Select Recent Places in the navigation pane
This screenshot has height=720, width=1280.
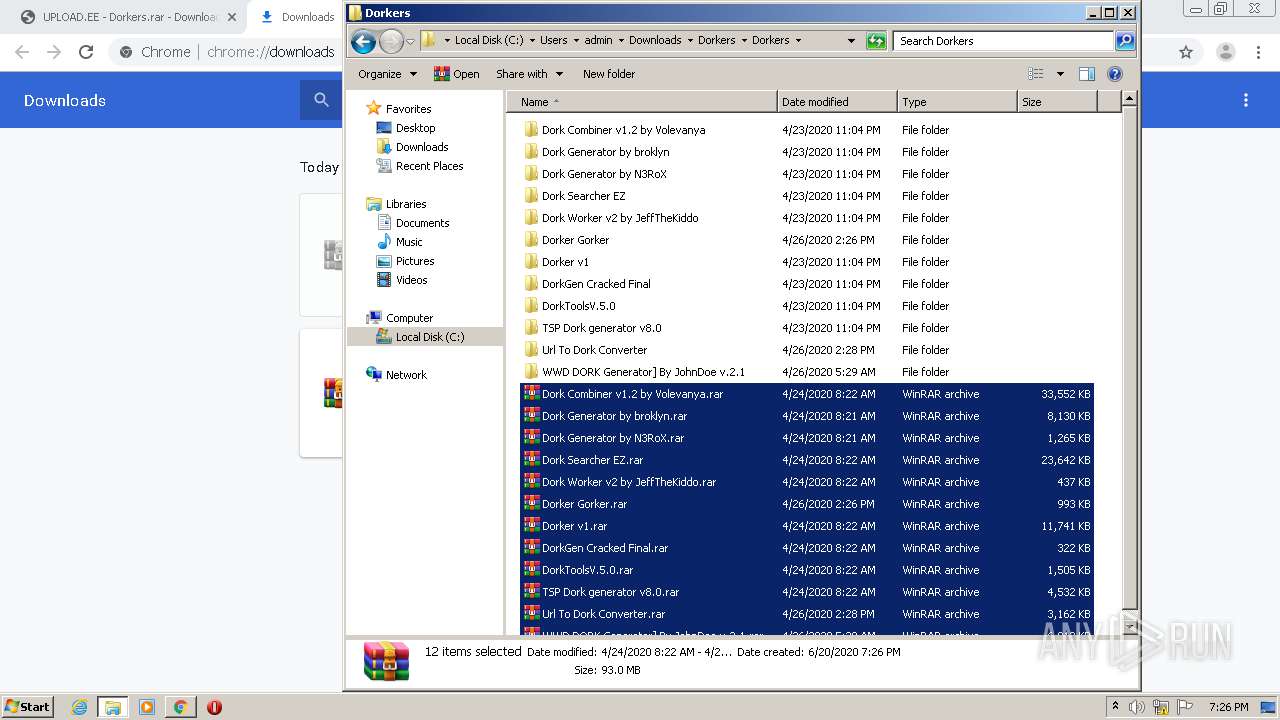pos(429,166)
